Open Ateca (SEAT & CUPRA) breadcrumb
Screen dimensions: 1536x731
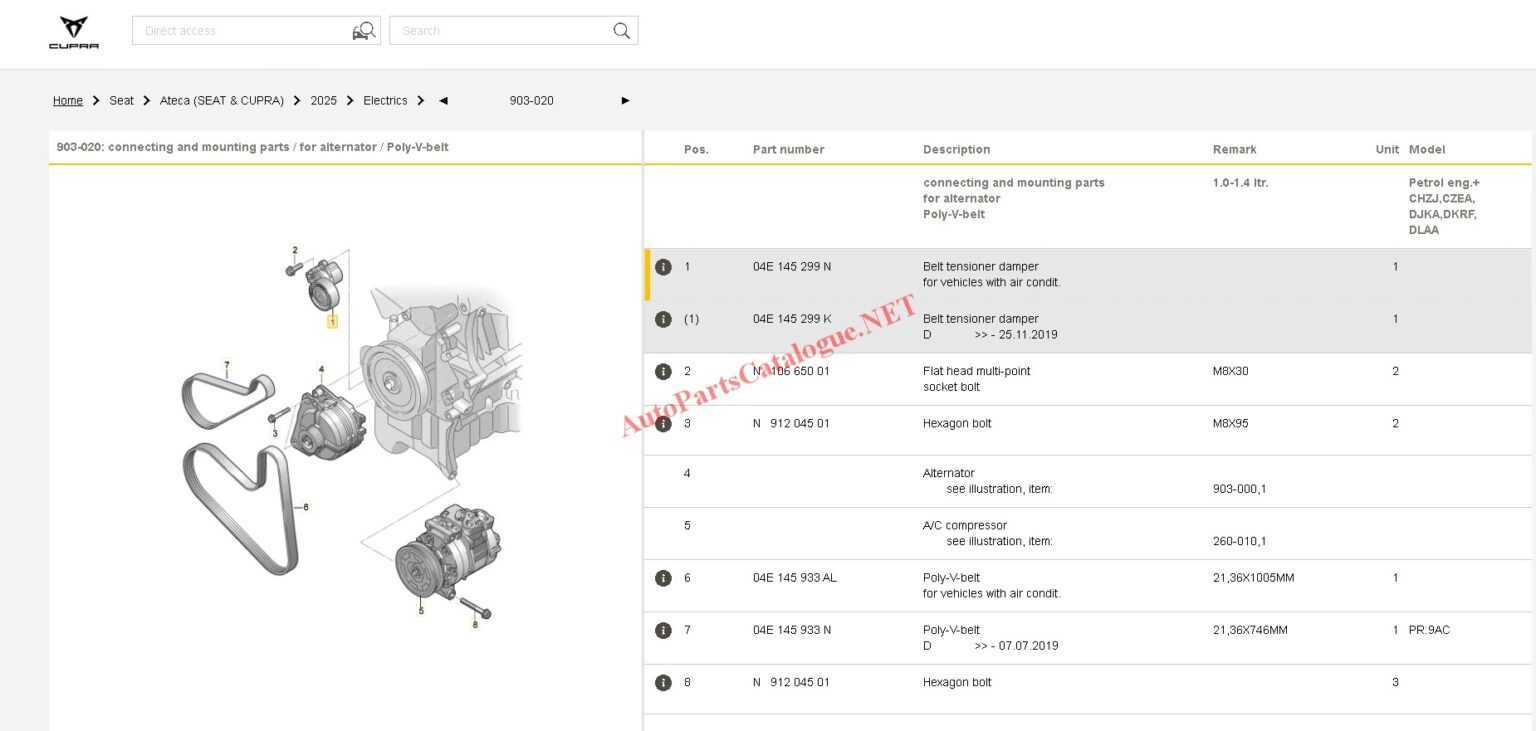221,100
